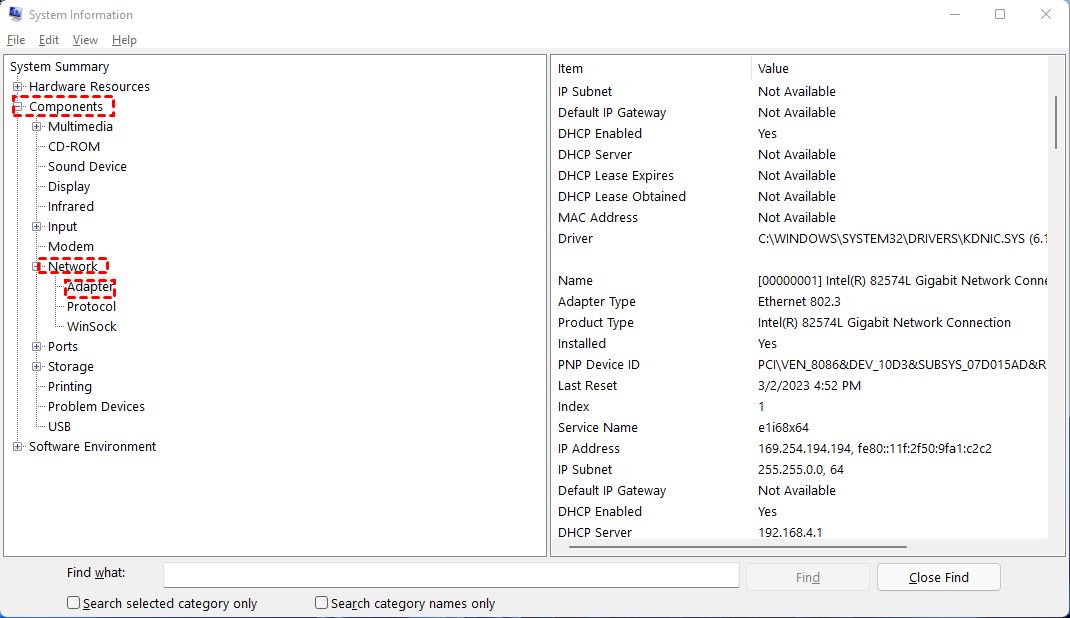
Task: Expand the Ports node
Action: pyautogui.click(x=37, y=347)
